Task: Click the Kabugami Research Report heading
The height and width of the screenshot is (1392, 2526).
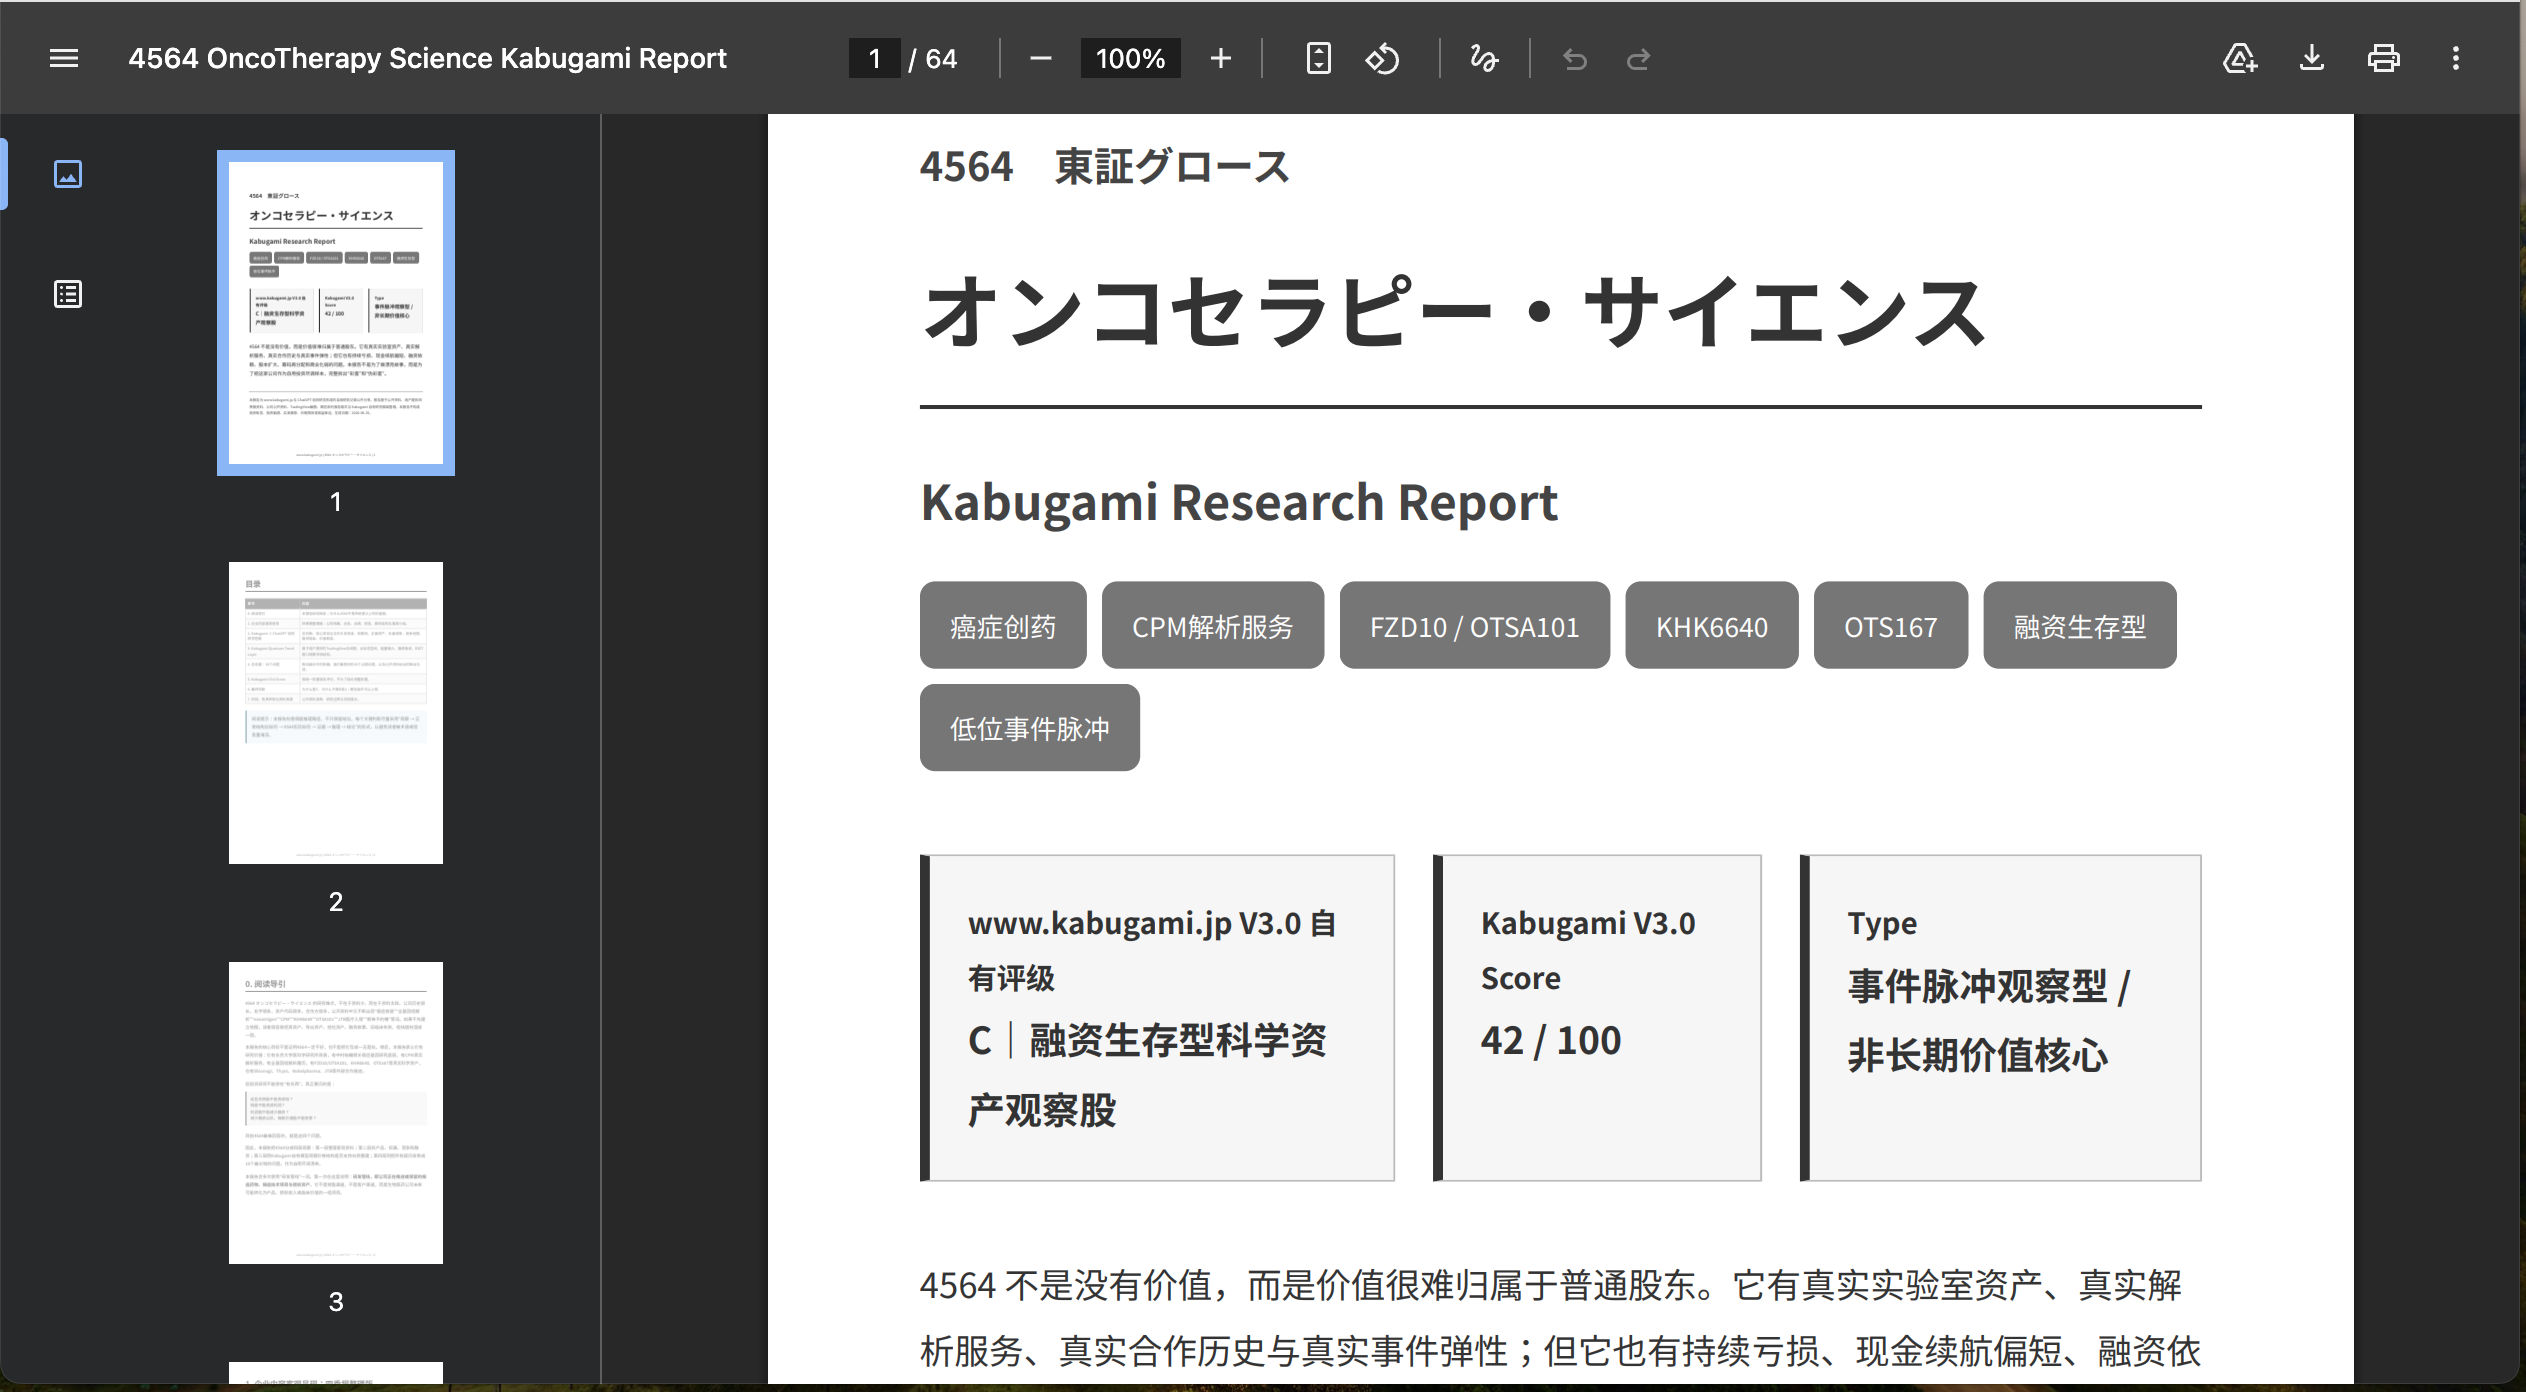Action: click(x=1239, y=502)
